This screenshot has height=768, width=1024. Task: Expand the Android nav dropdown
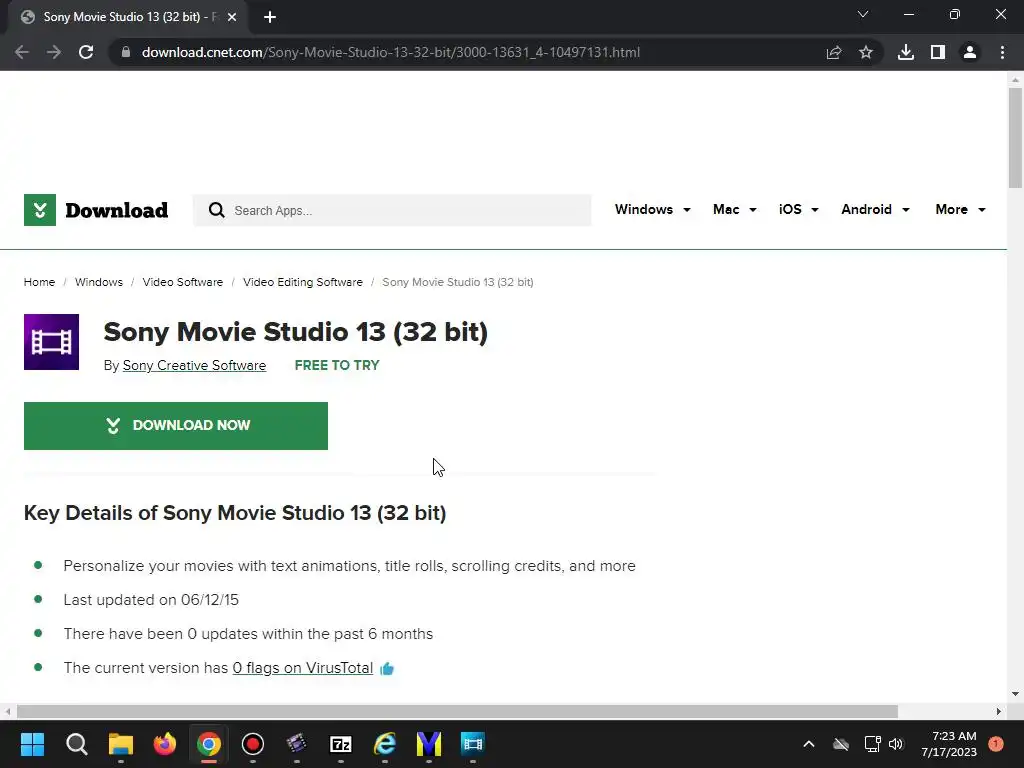pyautogui.click(x=875, y=210)
